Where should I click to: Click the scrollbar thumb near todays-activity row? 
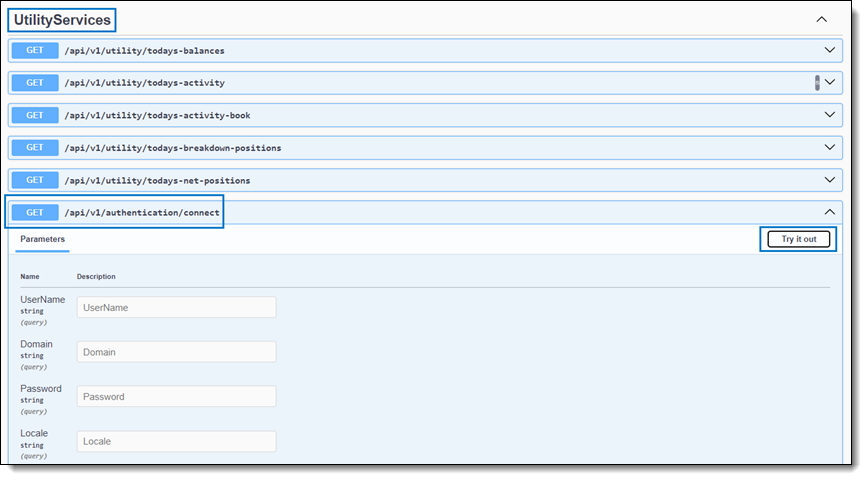[x=817, y=83]
